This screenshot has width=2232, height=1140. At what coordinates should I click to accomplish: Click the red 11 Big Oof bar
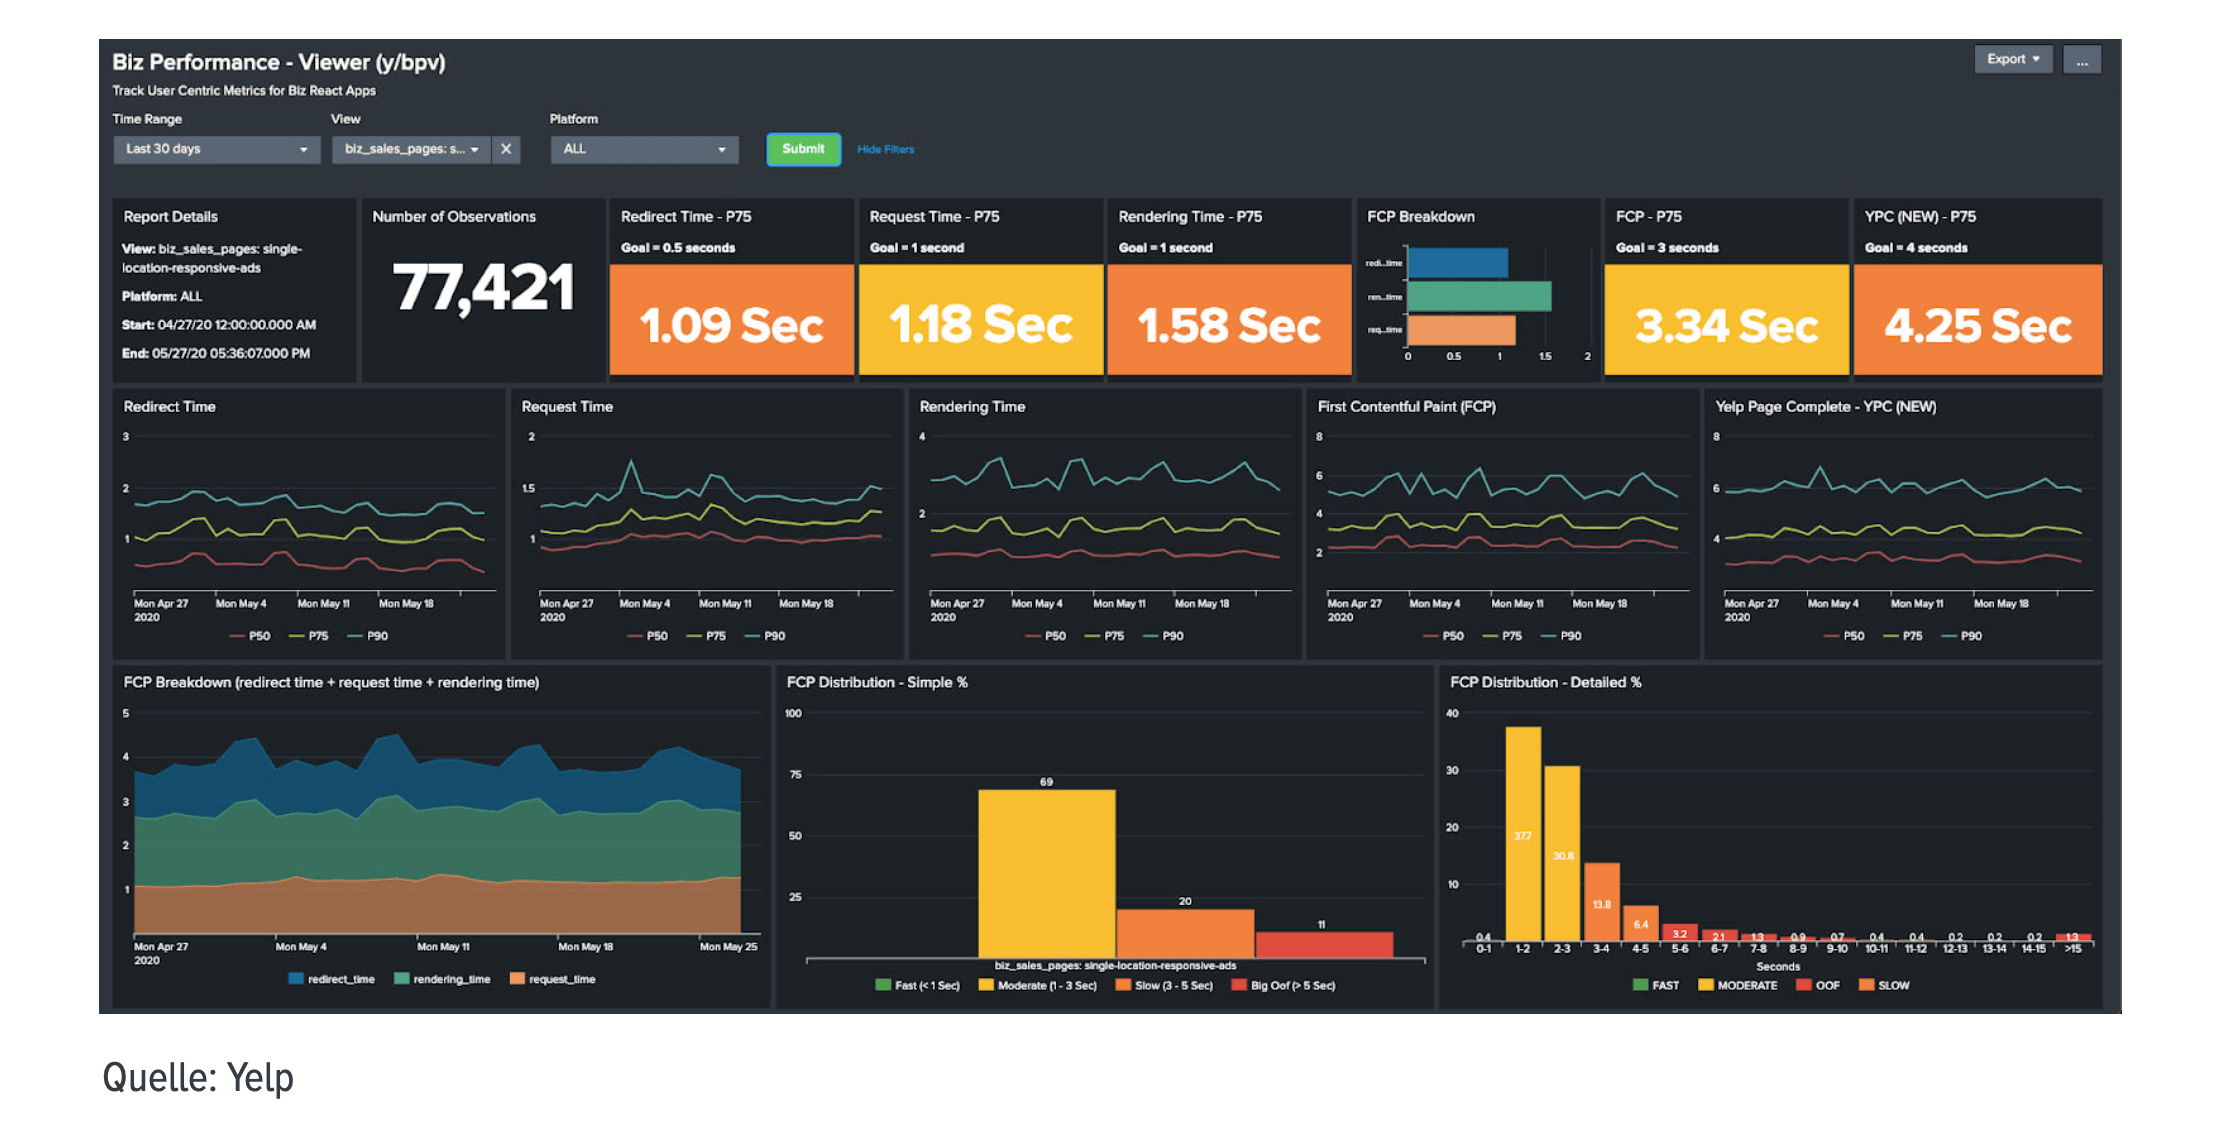[1324, 945]
